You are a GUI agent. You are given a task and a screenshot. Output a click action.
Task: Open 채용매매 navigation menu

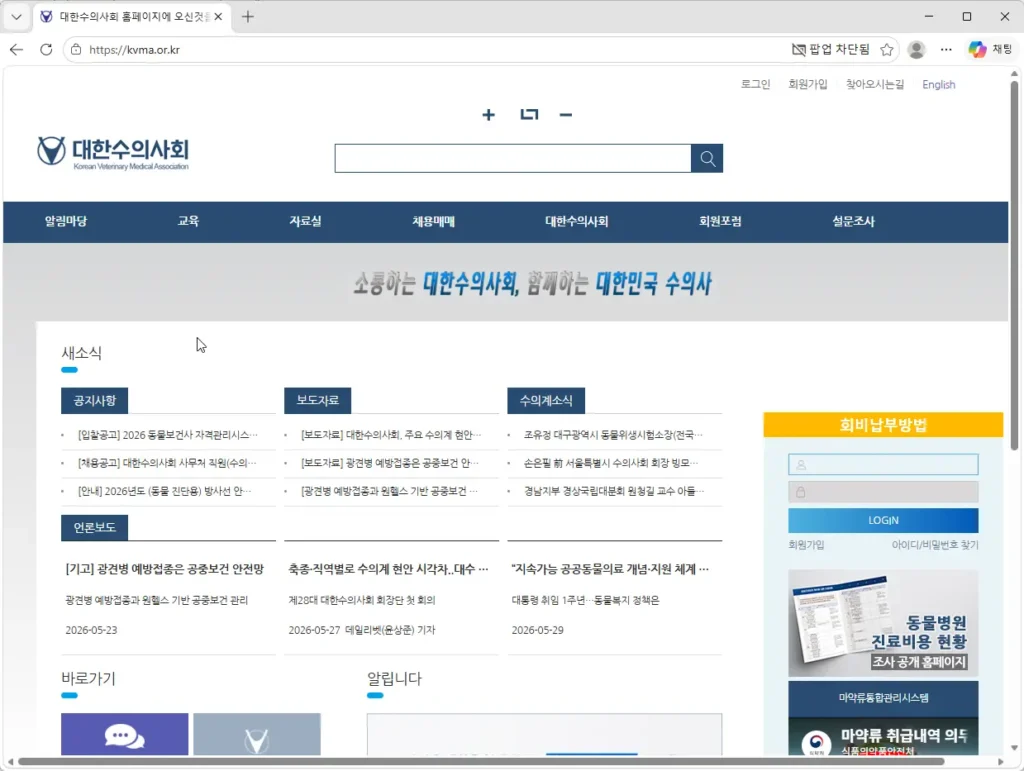click(433, 221)
